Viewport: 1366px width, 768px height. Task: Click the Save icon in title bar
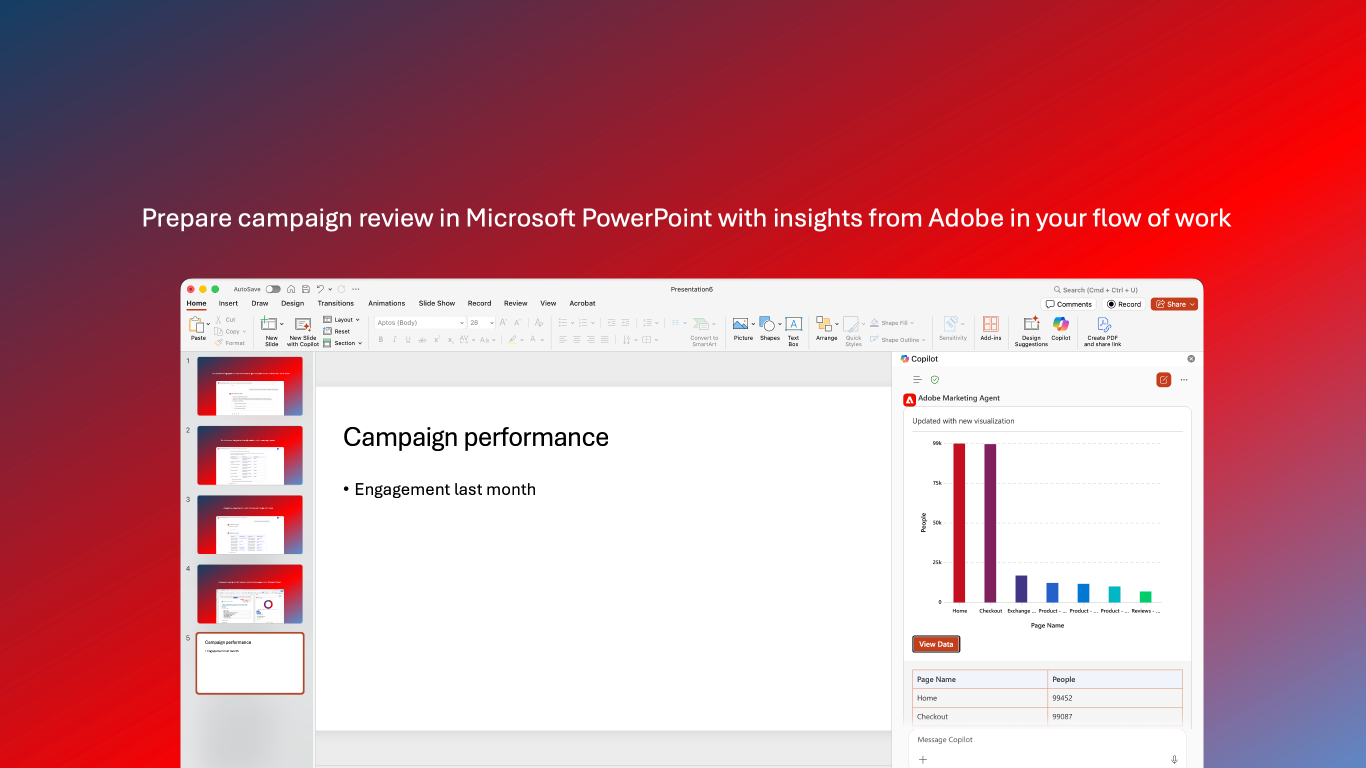click(x=305, y=289)
